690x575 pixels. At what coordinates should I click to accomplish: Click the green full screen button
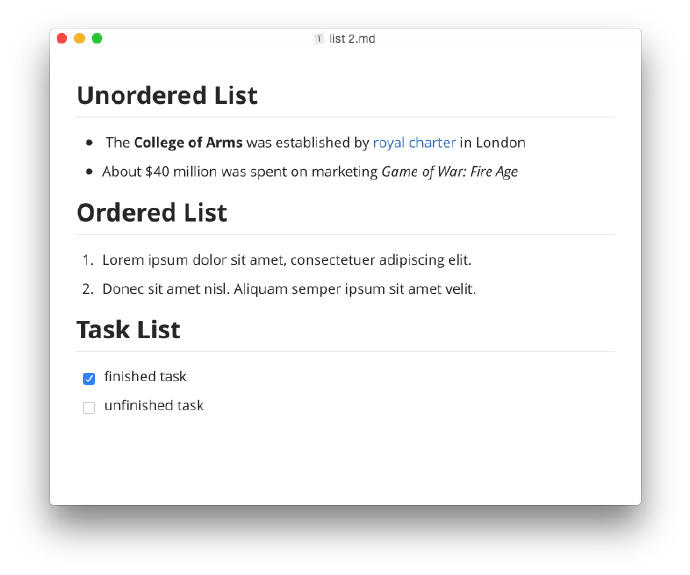click(97, 39)
